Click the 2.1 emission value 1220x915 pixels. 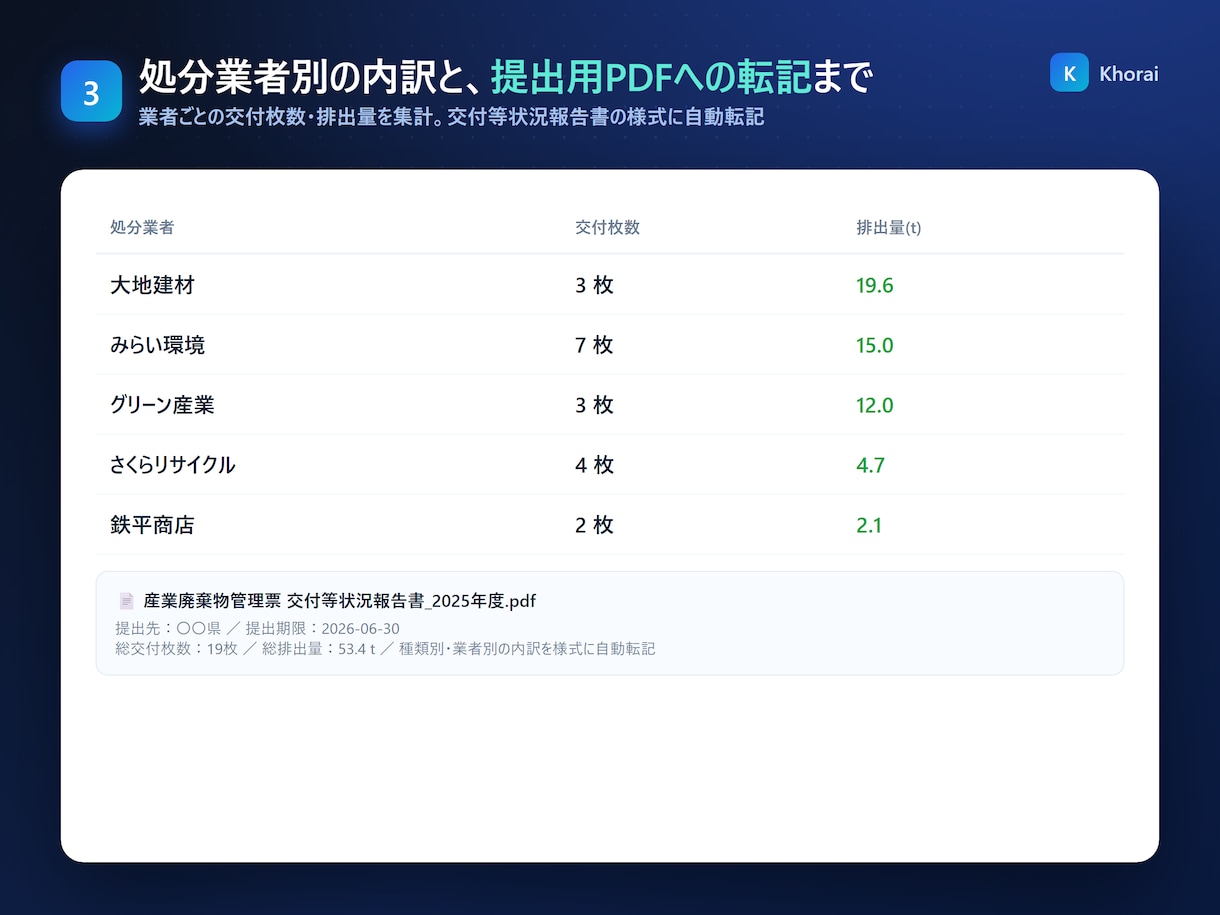[869, 525]
